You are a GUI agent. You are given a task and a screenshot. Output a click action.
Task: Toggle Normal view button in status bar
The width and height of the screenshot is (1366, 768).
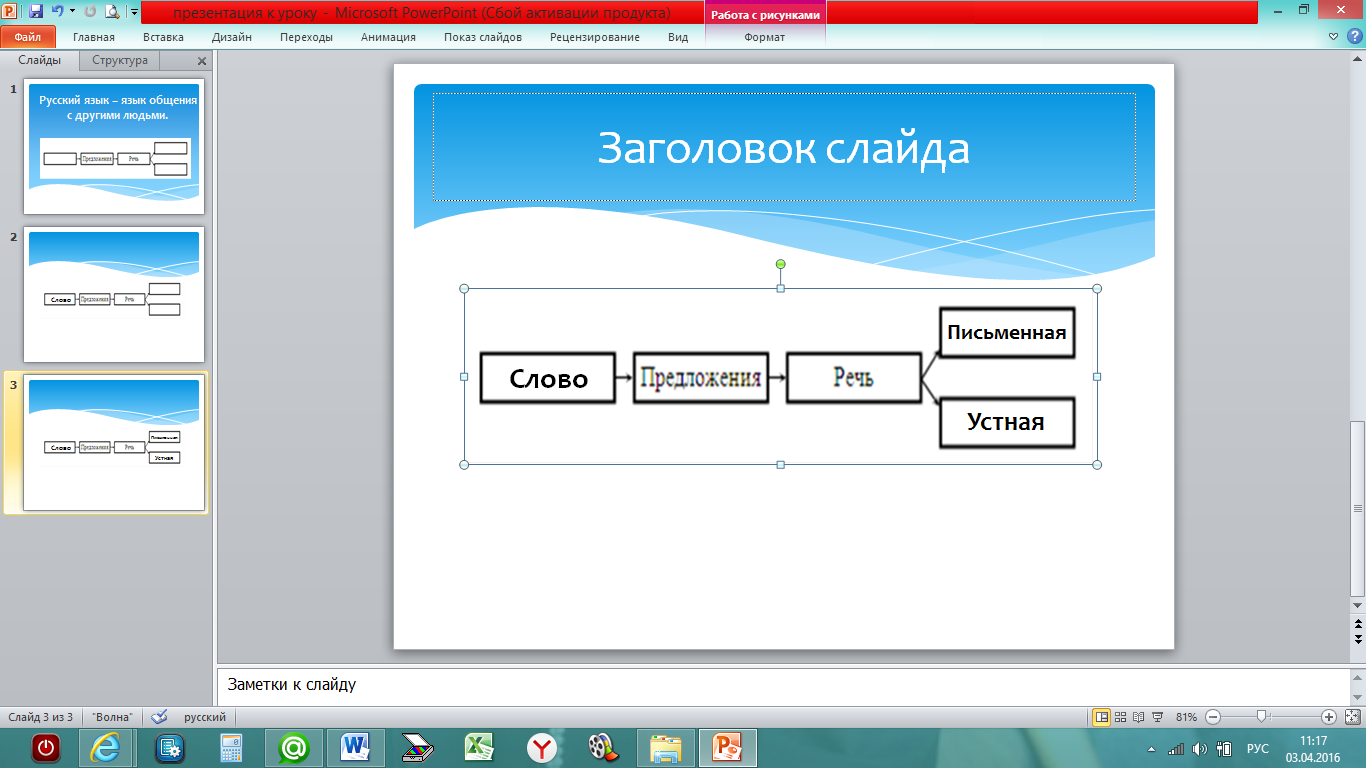click(x=1102, y=717)
